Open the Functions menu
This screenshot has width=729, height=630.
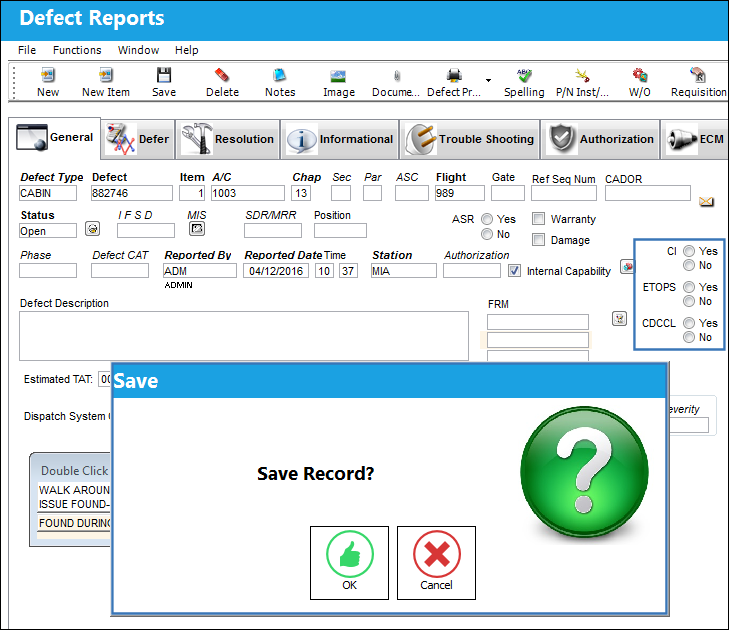coord(77,50)
